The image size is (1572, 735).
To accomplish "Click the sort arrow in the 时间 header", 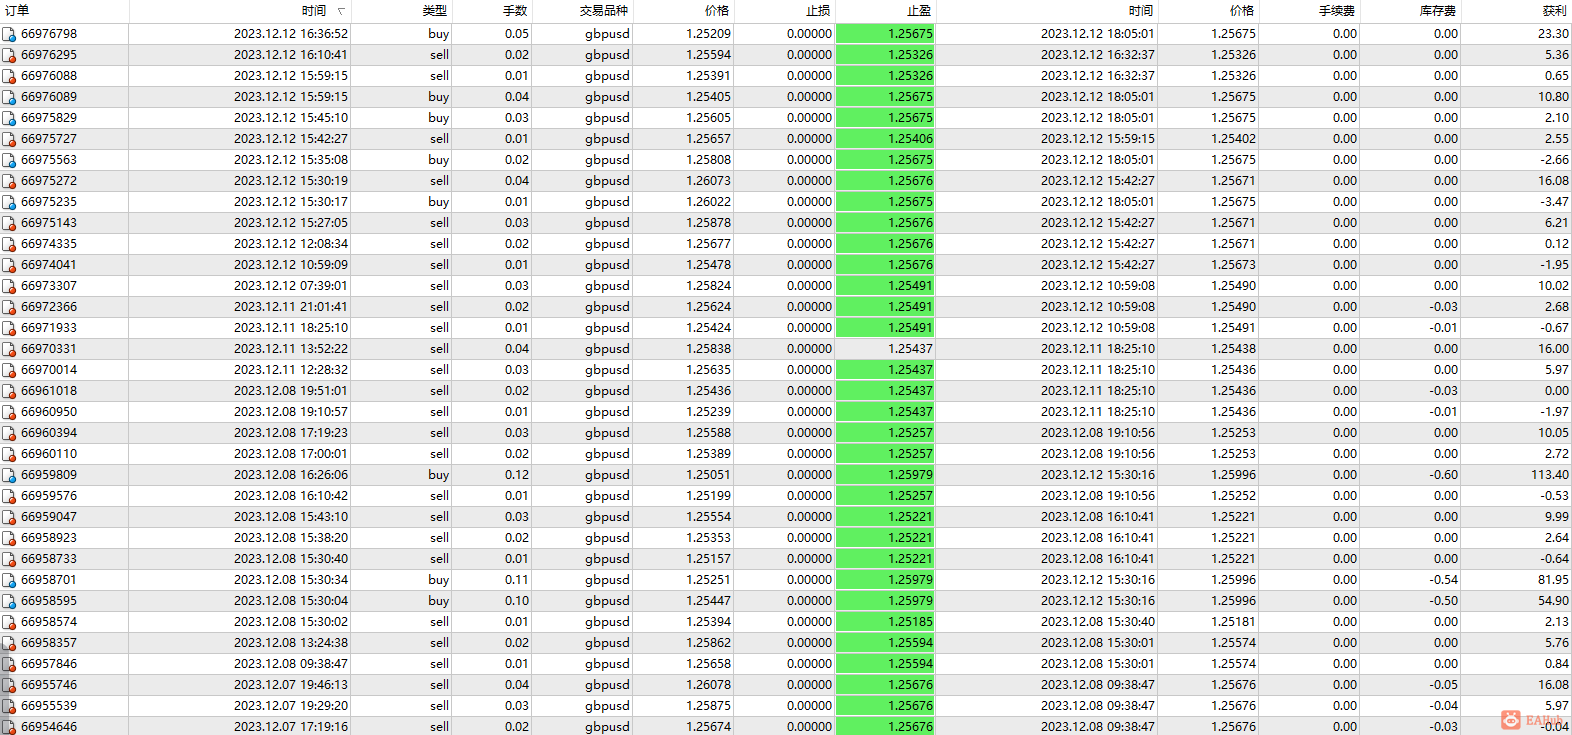I will (341, 11).
